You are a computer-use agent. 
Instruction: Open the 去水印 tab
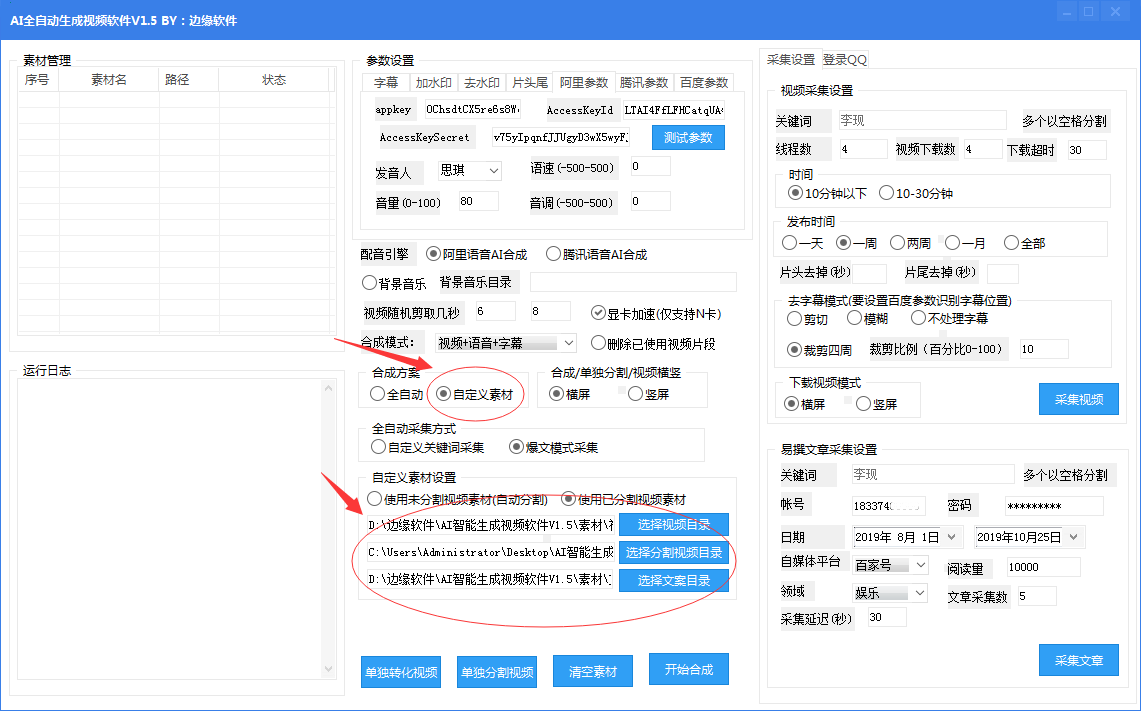click(x=482, y=82)
